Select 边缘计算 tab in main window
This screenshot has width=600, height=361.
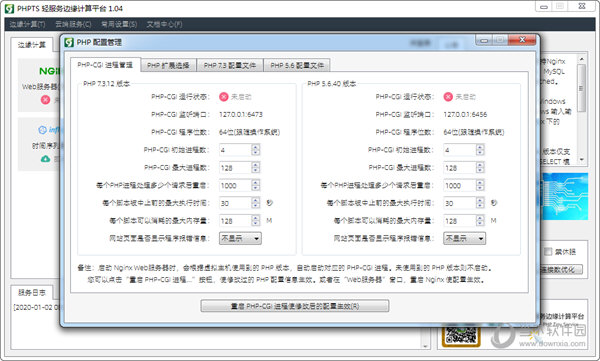32,45
